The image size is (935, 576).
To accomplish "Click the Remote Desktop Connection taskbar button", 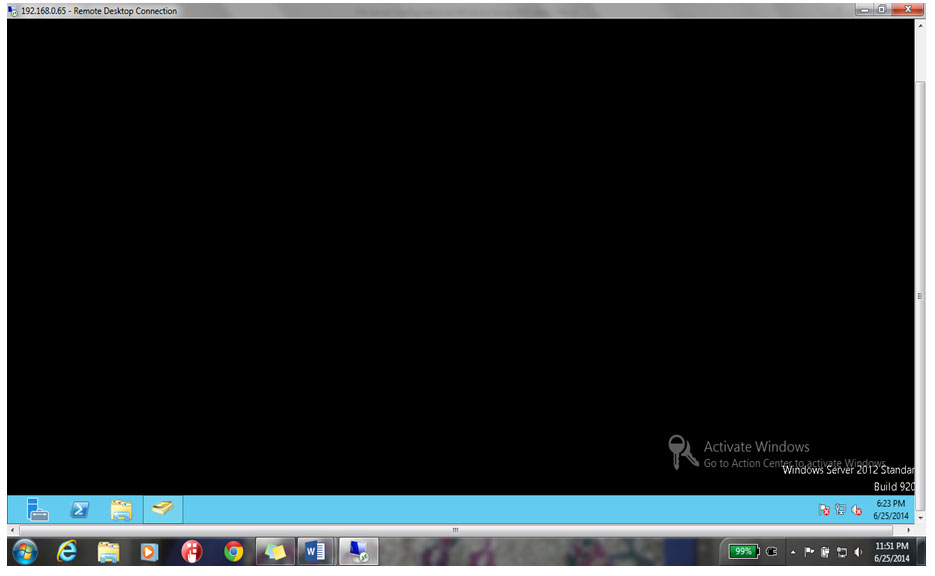I will pyautogui.click(x=357, y=551).
